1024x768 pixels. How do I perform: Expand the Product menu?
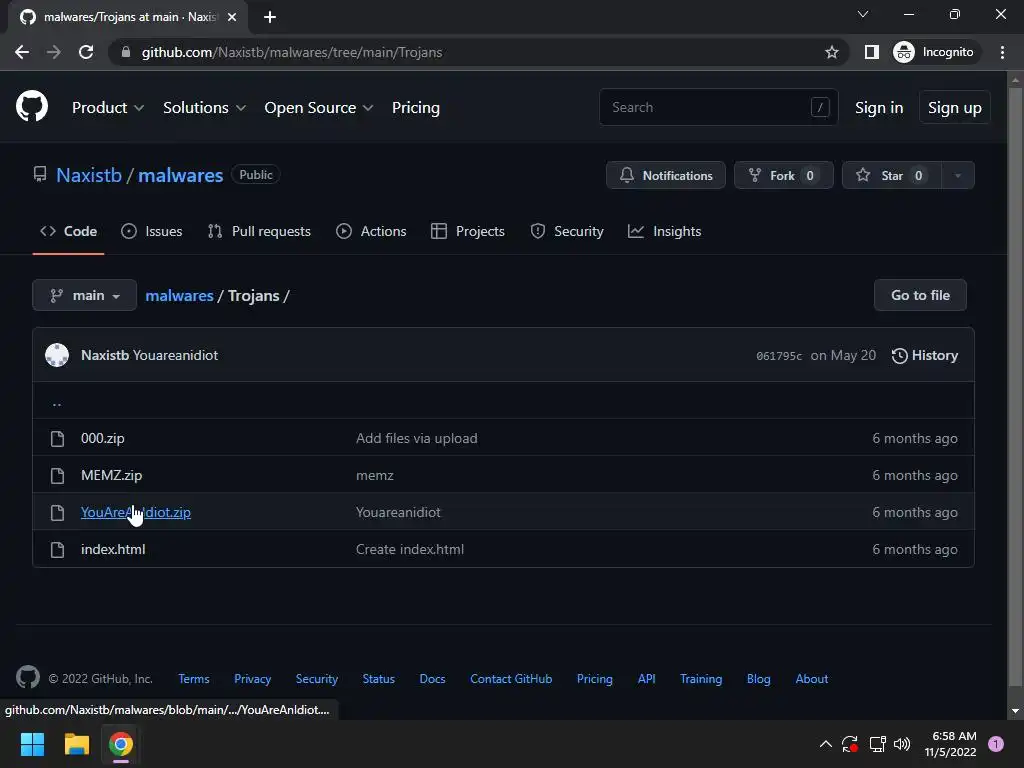pyautogui.click(x=108, y=108)
